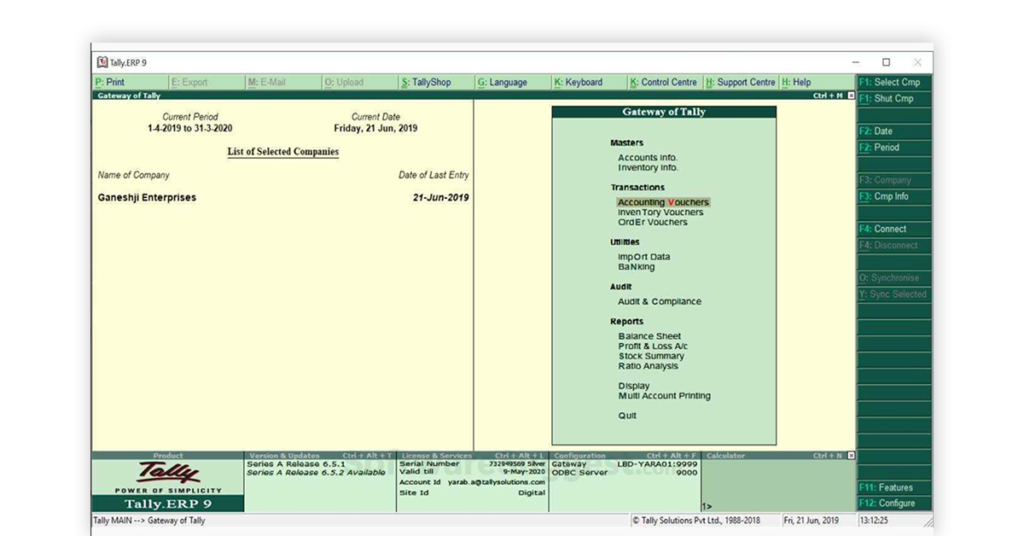This screenshot has width=1024, height=536.
Task: Open the Upload option
Action: point(359,82)
